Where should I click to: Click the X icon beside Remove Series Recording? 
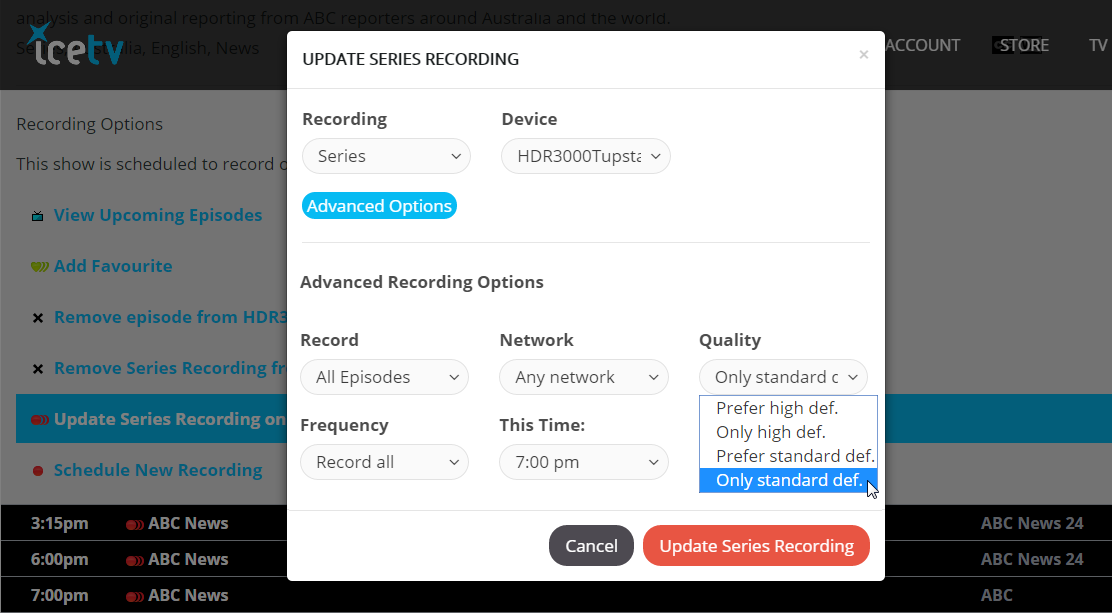click(38, 369)
